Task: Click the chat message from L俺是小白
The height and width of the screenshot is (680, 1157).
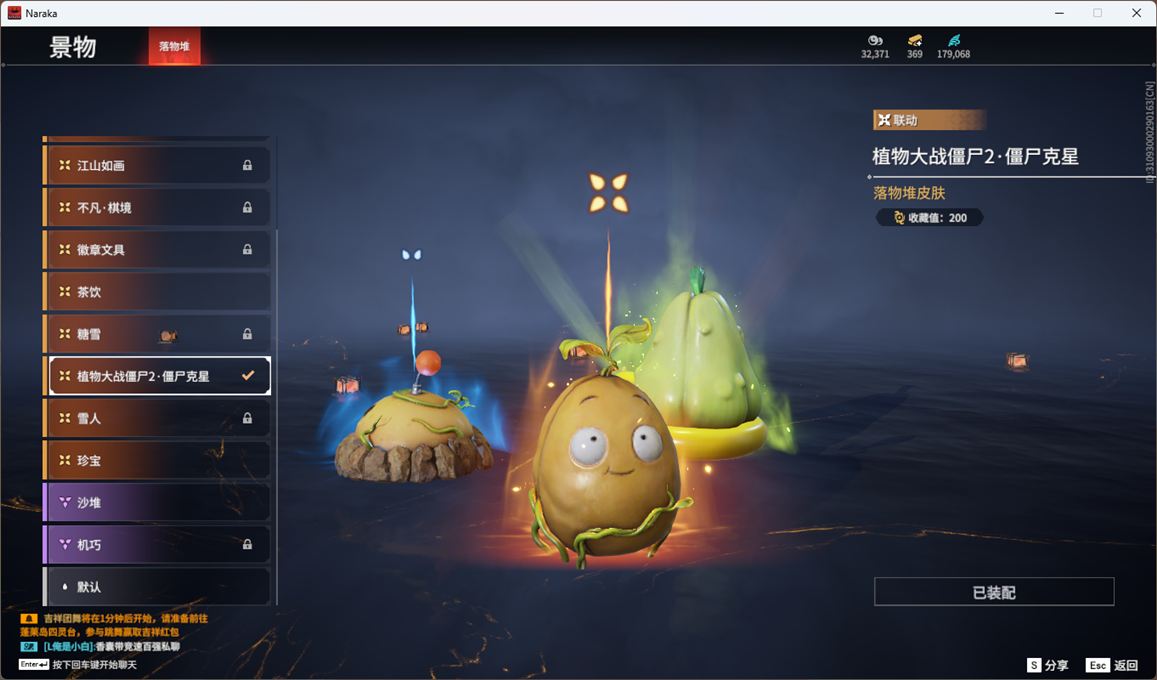Action: [111, 646]
